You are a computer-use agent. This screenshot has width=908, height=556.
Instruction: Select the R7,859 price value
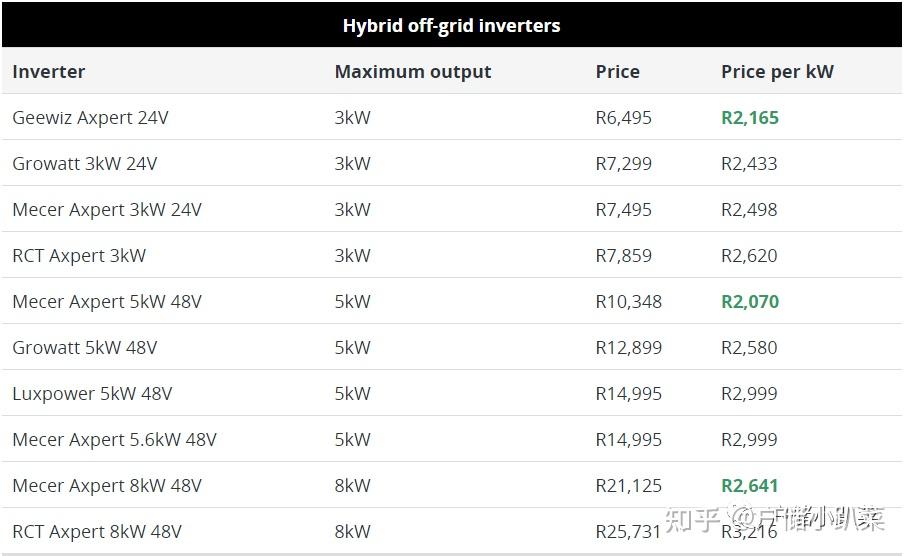[x=623, y=255]
